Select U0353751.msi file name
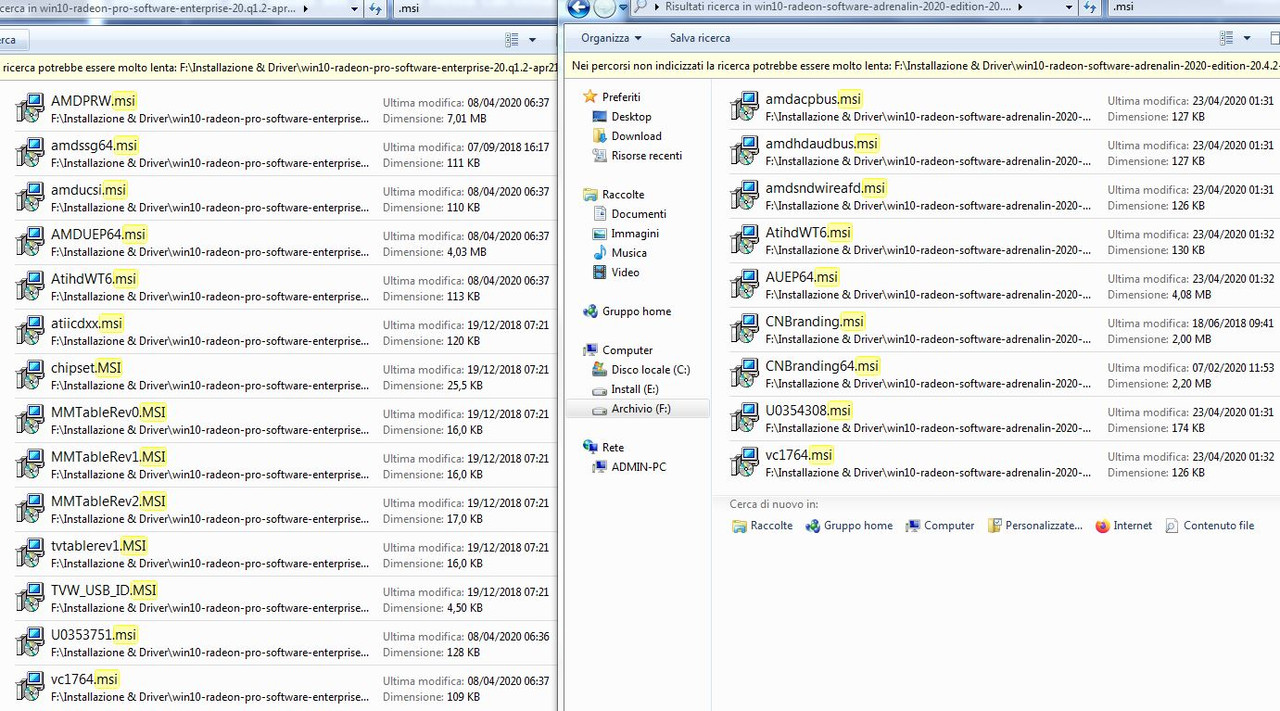Image resolution: width=1280 pixels, height=711 pixels. tap(94, 635)
